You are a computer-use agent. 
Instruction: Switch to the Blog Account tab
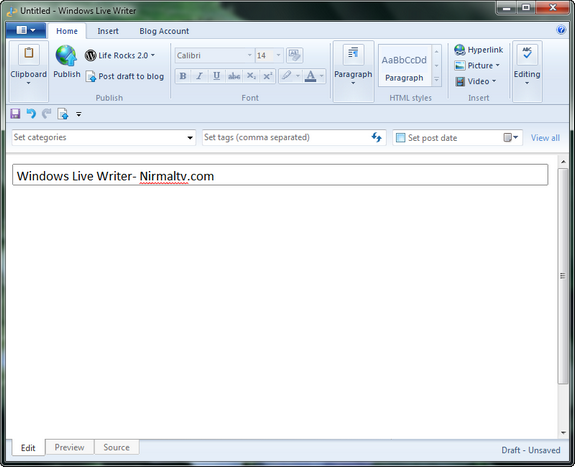click(164, 31)
